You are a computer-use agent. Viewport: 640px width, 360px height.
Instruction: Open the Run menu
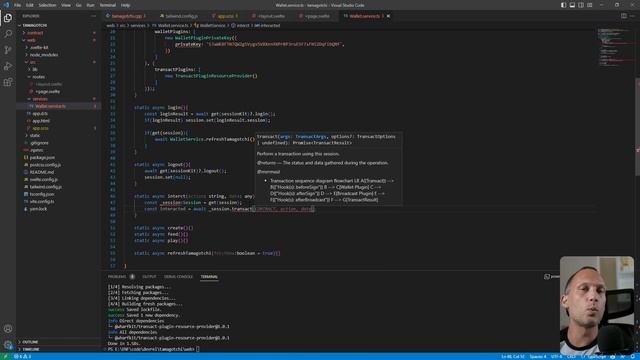90,5
